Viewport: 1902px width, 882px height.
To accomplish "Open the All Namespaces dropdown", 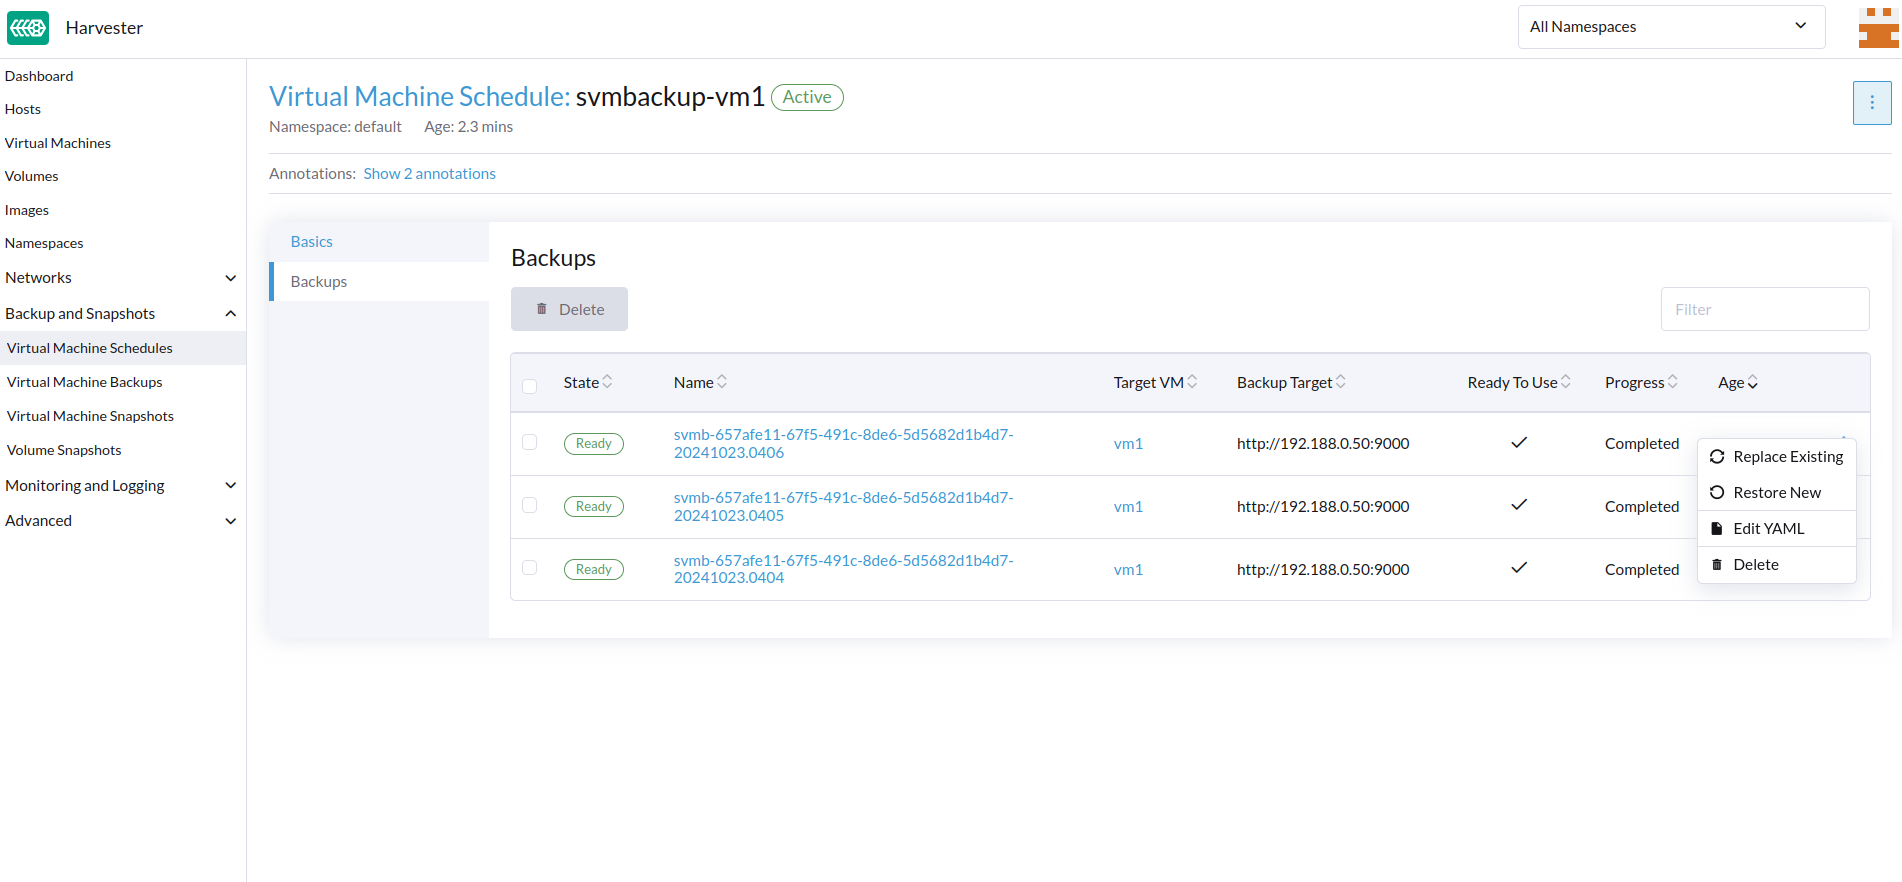I will [x=1670, y=27].
